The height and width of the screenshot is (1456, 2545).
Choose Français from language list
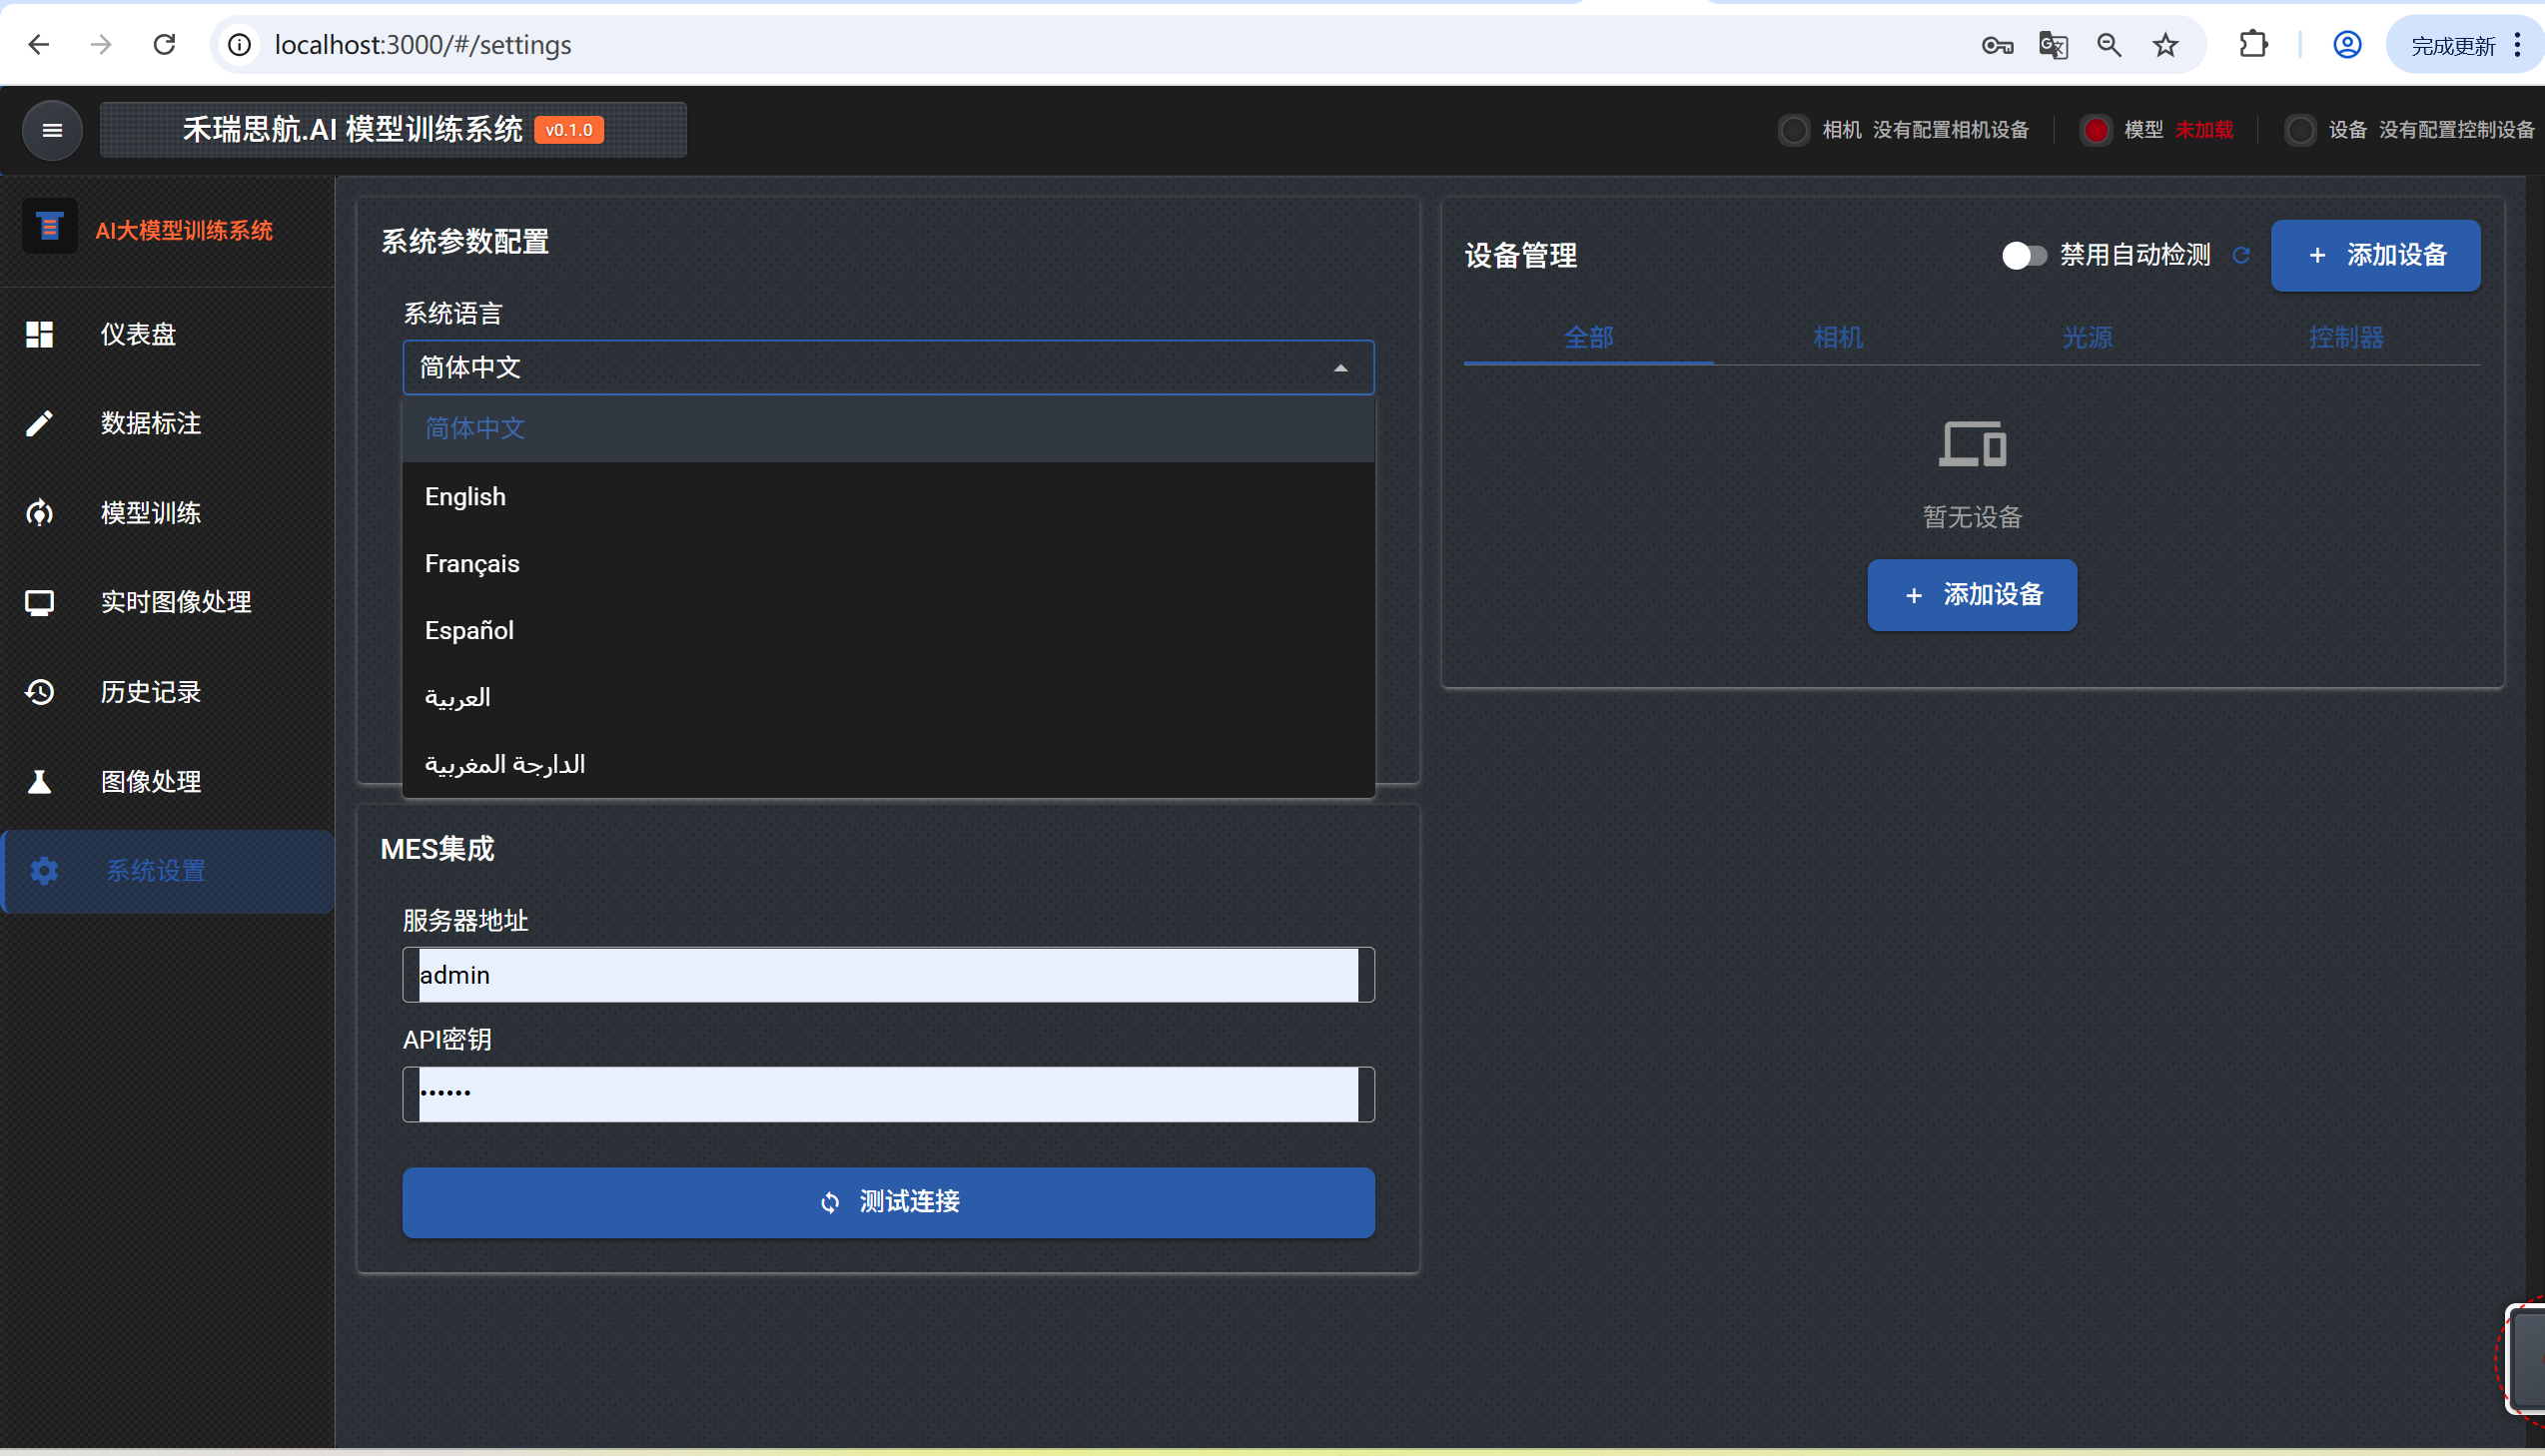click(x=888, y=563)
